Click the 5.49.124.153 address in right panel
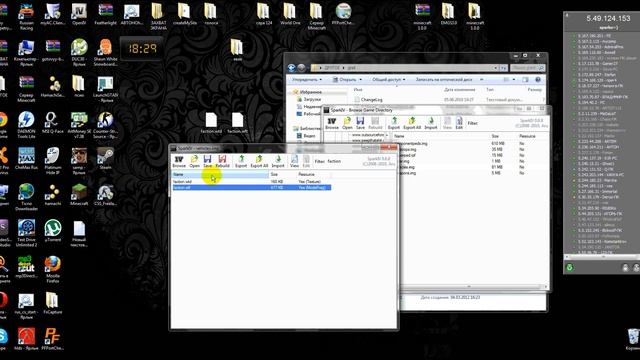This screenshot has height=360, width=640. click(x=608, y=18)
